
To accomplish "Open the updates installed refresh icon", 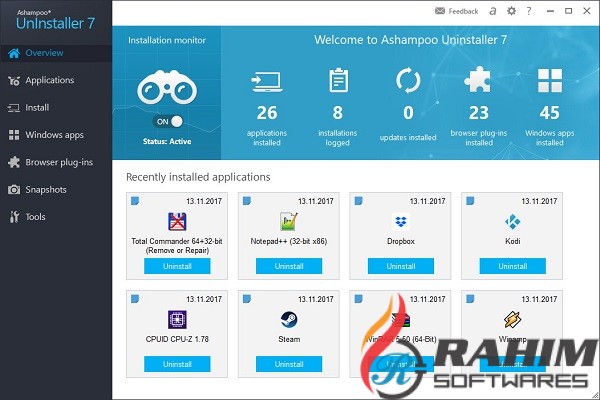I will pos(408,80).
